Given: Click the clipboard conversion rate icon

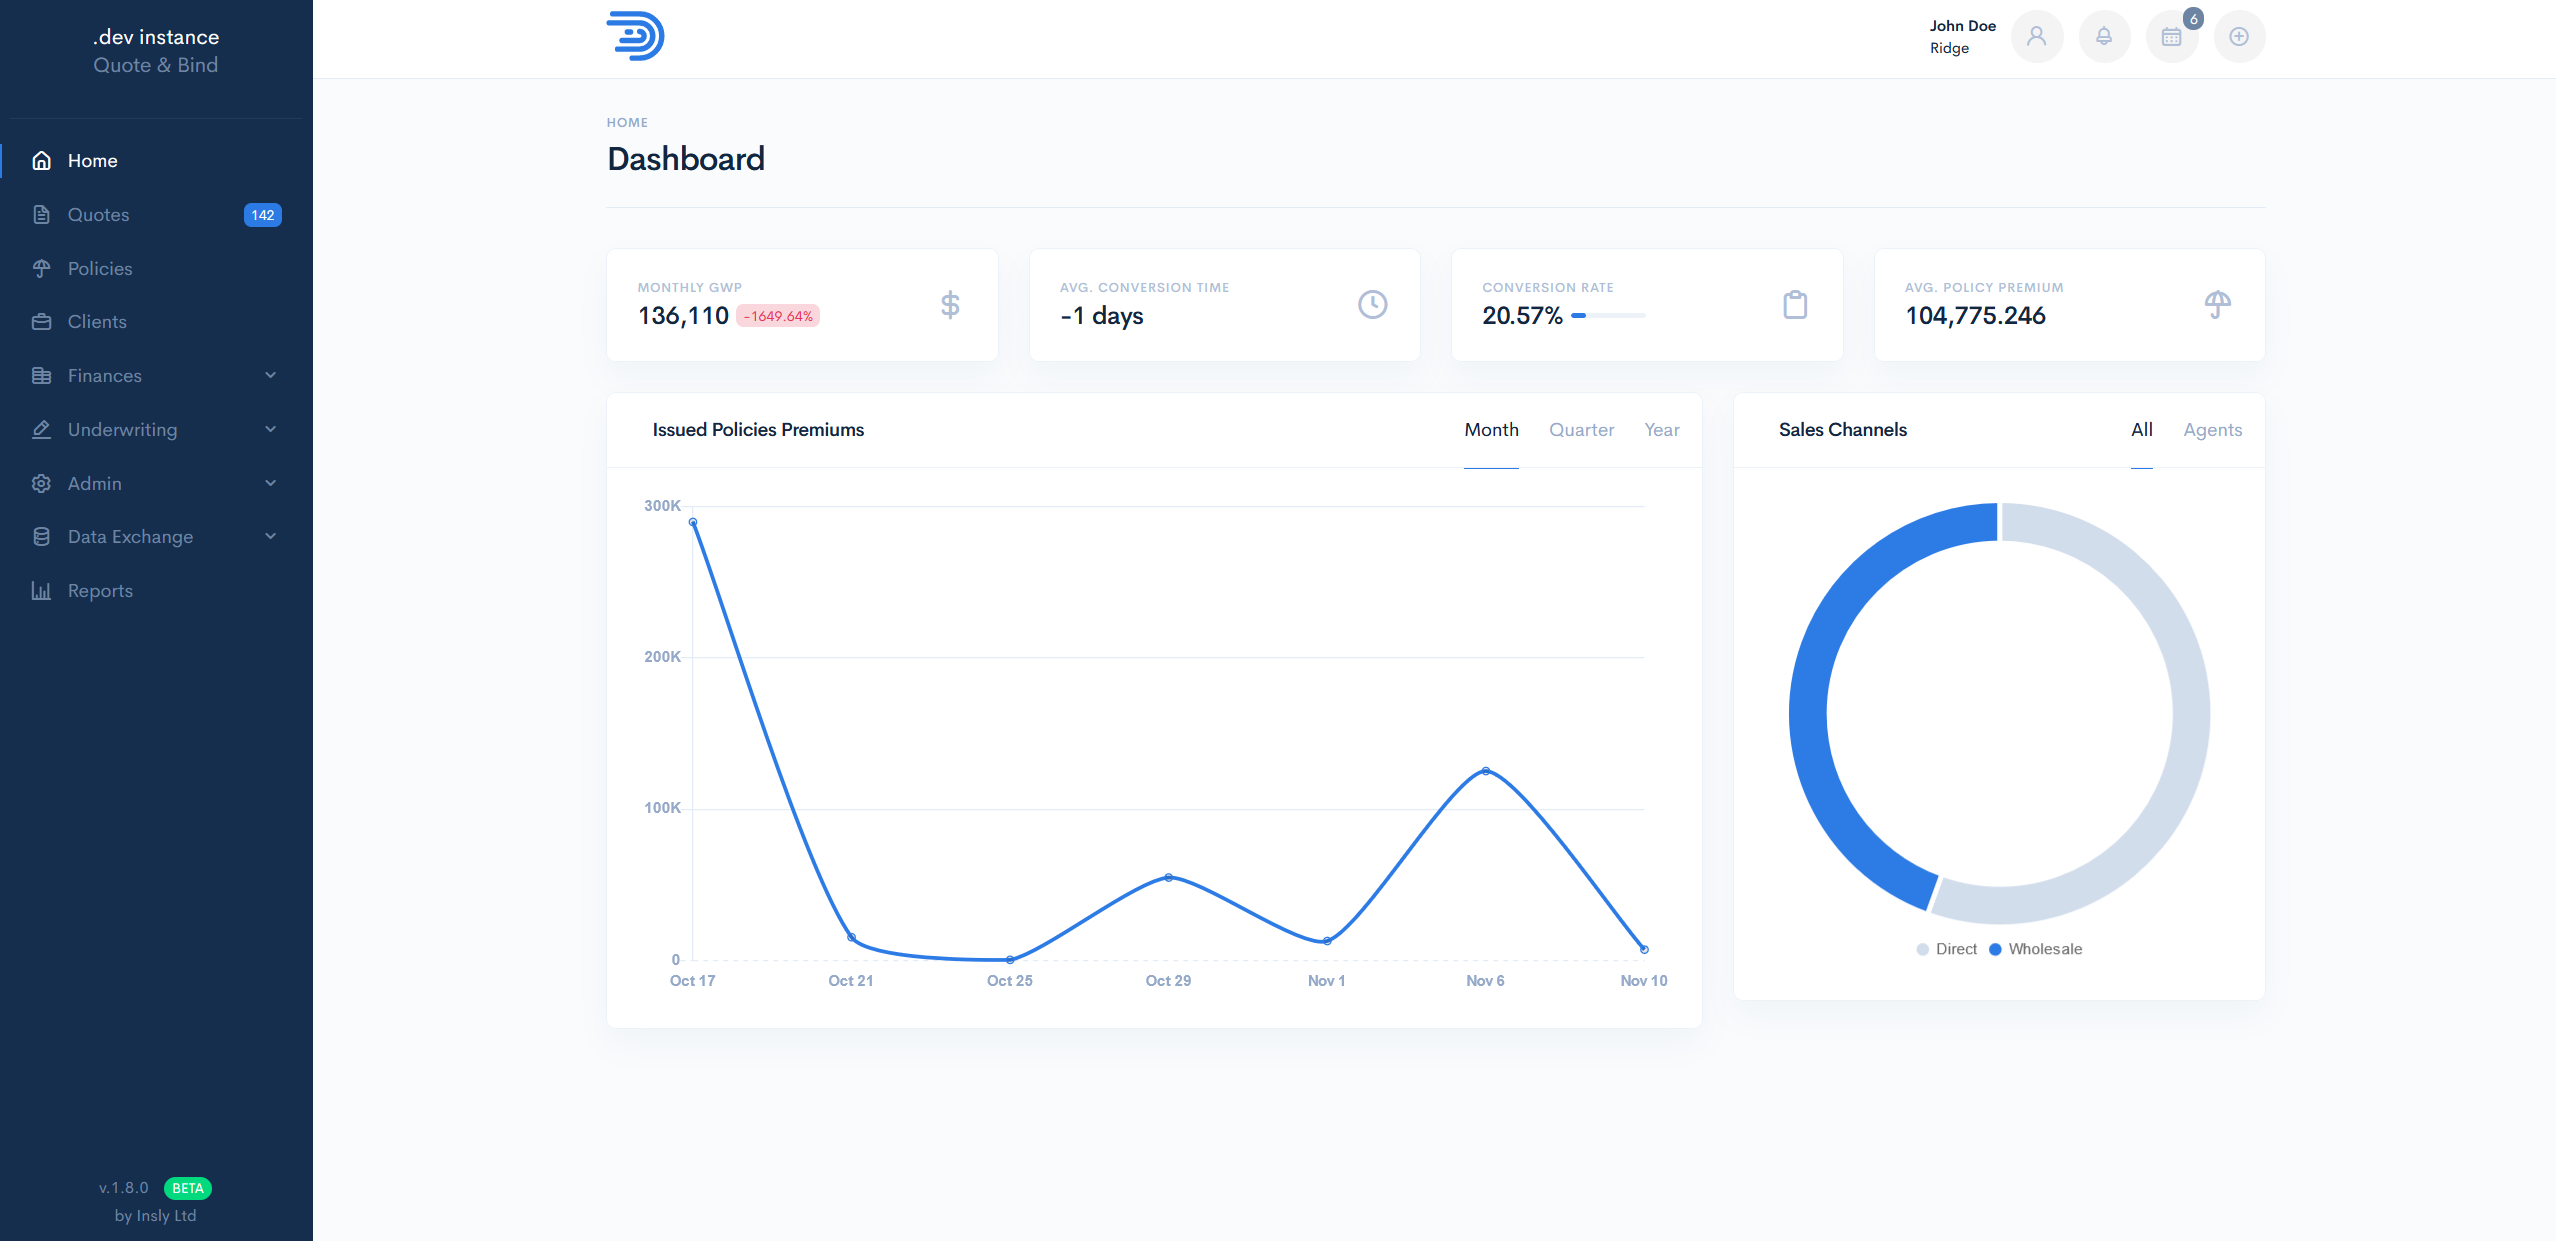Looking at the screenshot, I should pos(1795,305).
